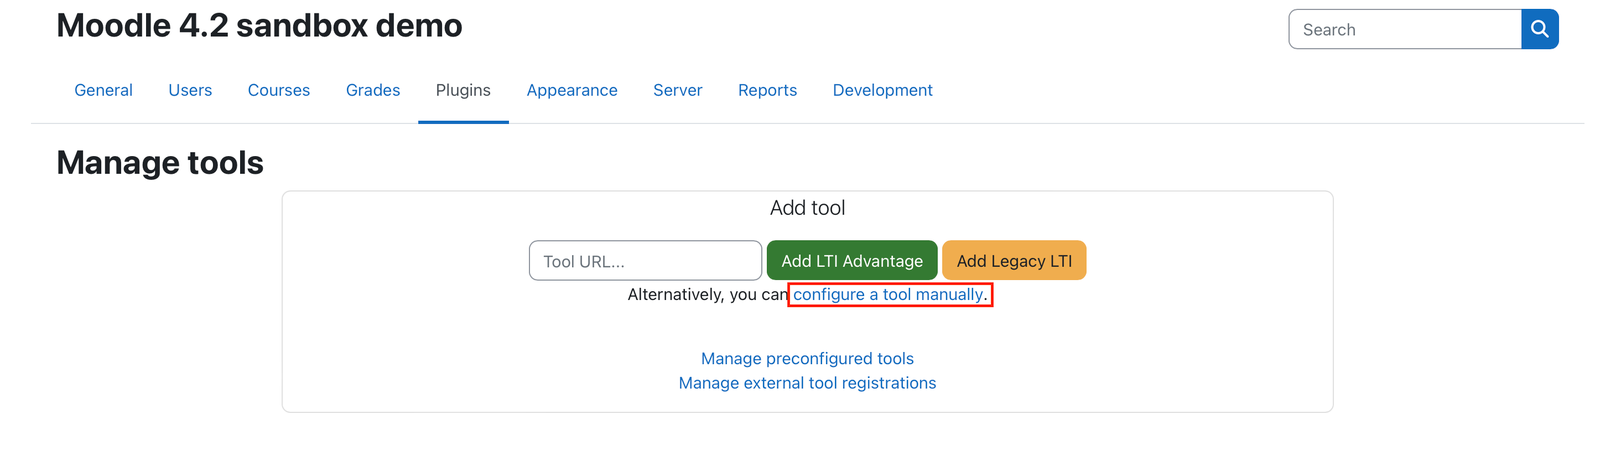Viewport: 1600px width, 455px height.
Task: Go to the Courses tab
Action: pyautogui.click(x=279, y=90)
